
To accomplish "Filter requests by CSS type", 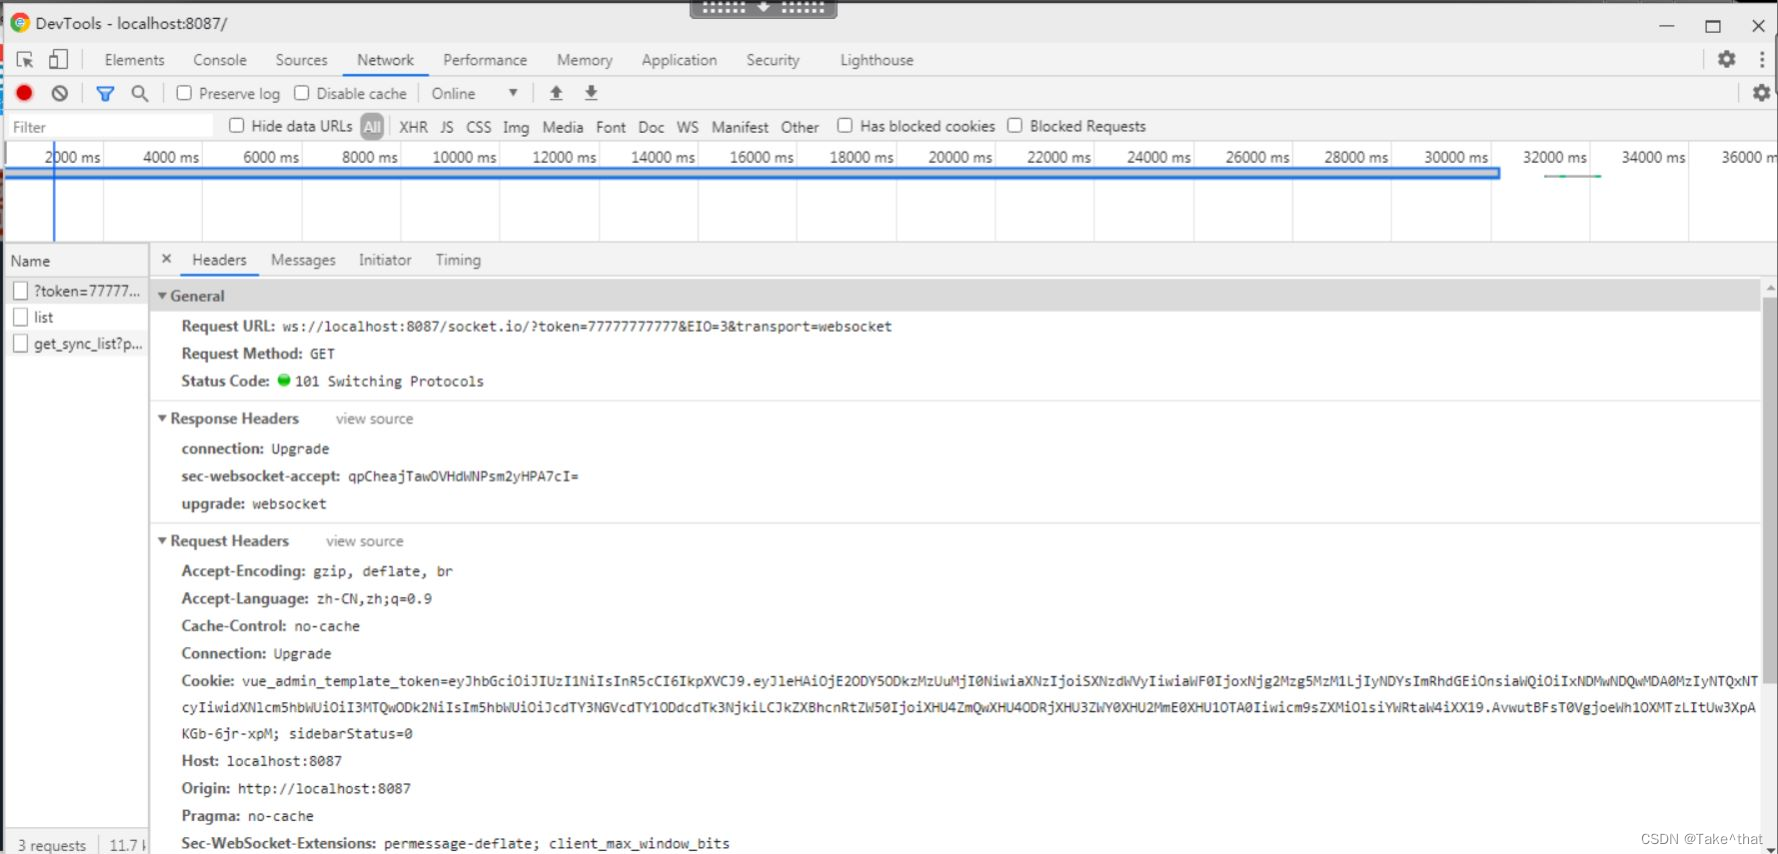I will tap(479, 127).
